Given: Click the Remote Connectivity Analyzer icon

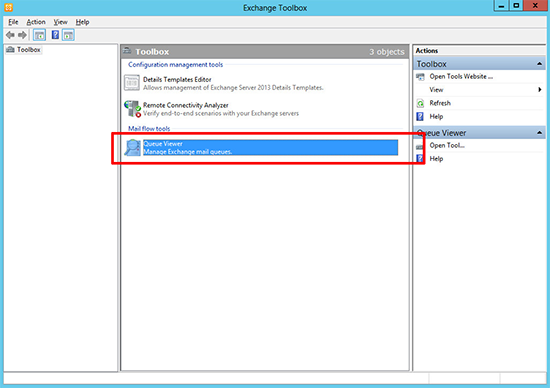Looking at the screenshot, I should coord(132,109).
